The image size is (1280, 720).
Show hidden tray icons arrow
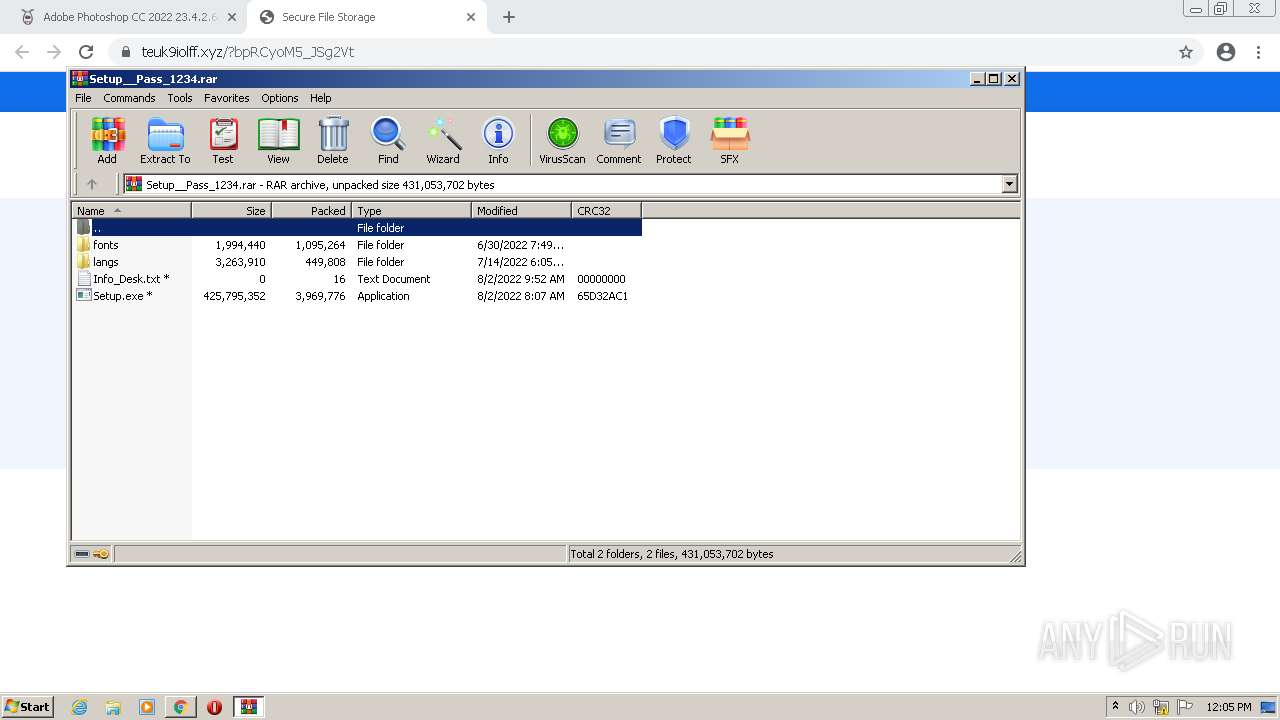tap(1115, 707)
